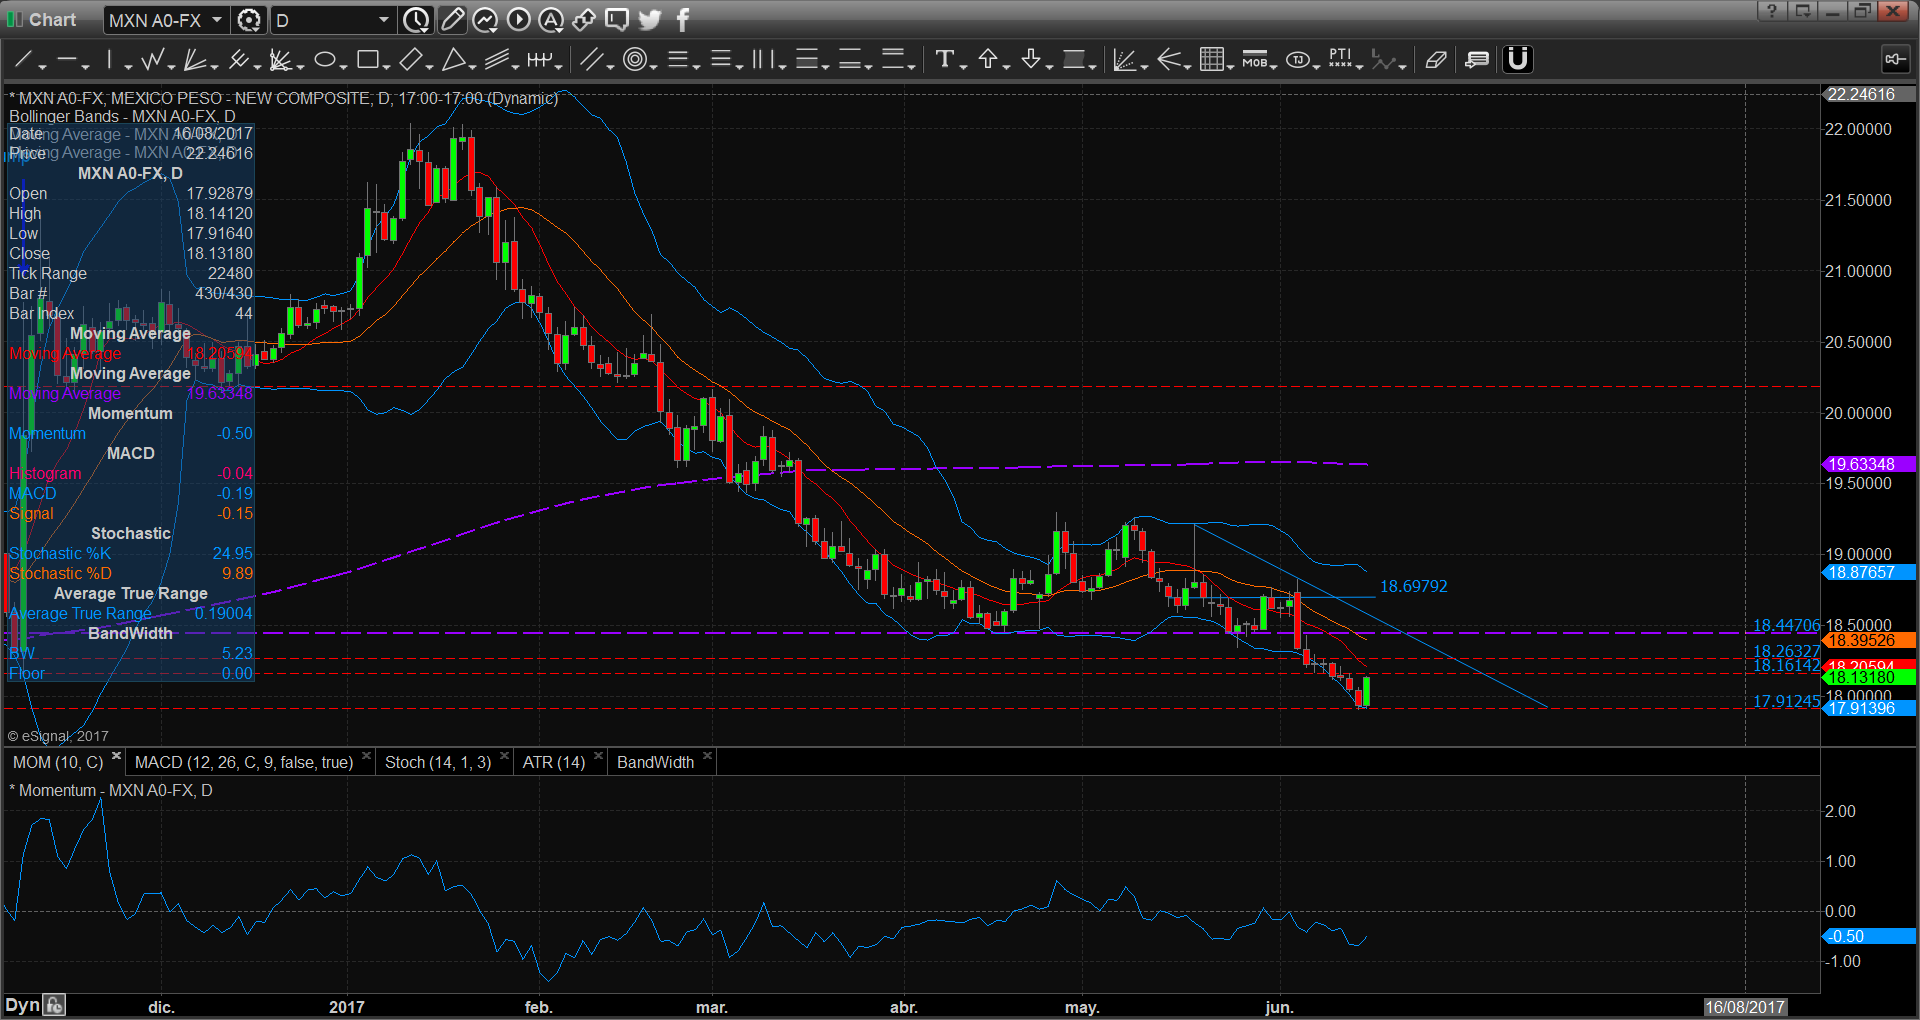Select the grid square tool
This screenshot has width=1920, height=1020.
point(1211,60)
